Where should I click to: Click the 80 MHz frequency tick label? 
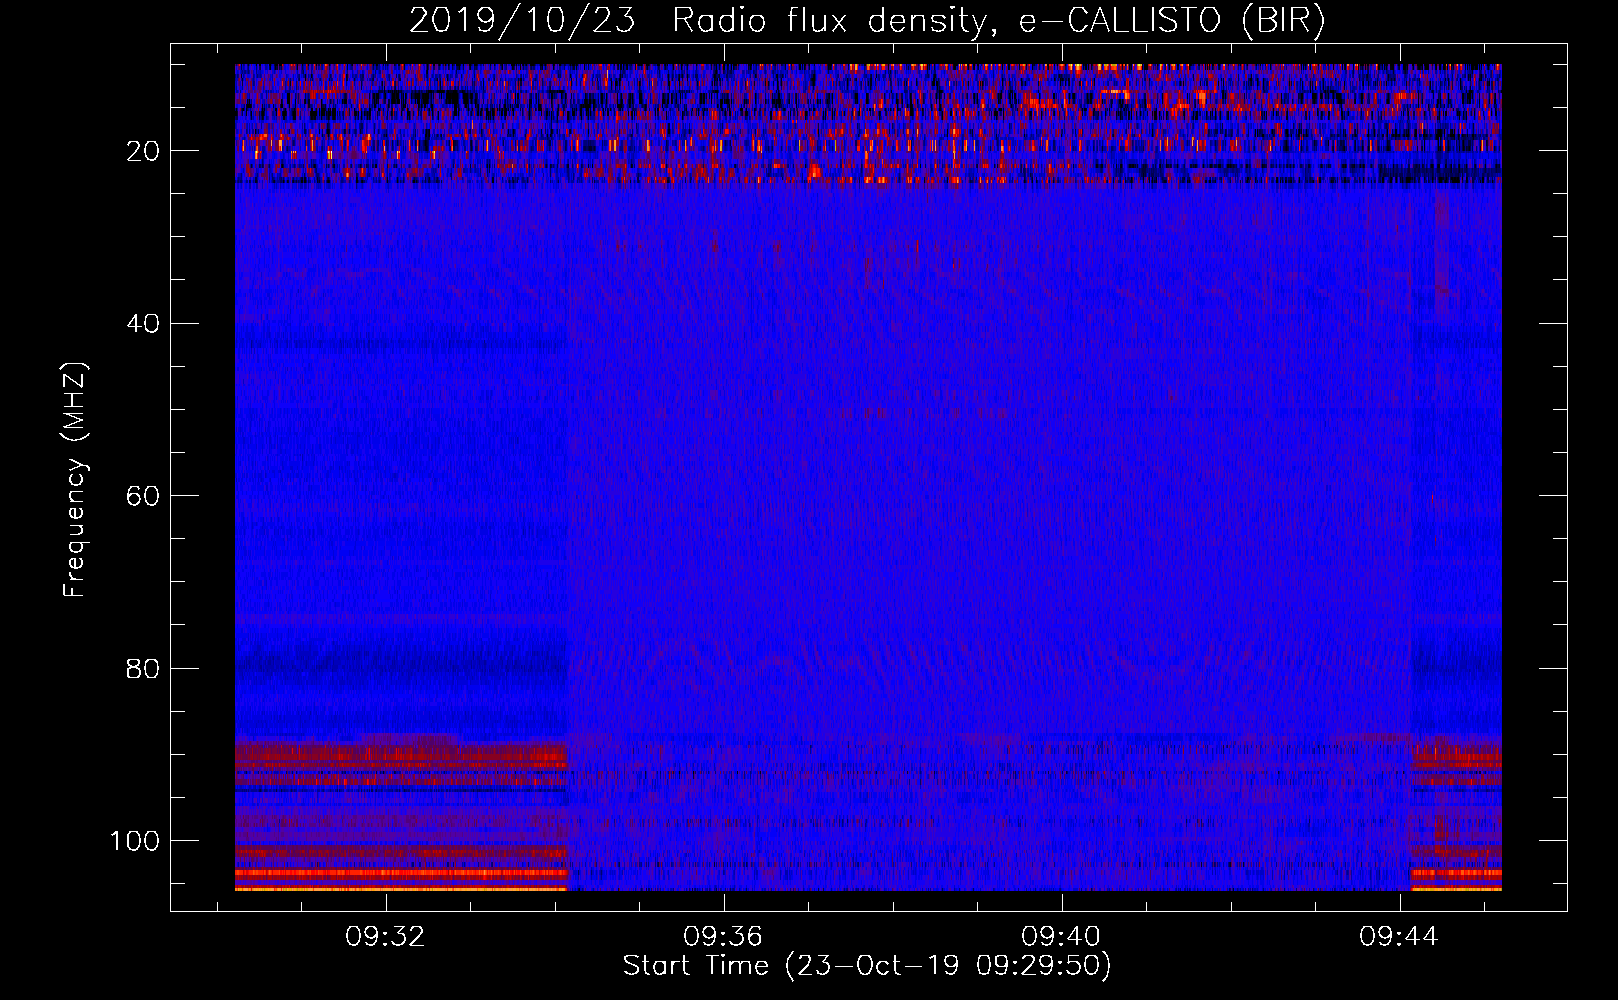143,668
